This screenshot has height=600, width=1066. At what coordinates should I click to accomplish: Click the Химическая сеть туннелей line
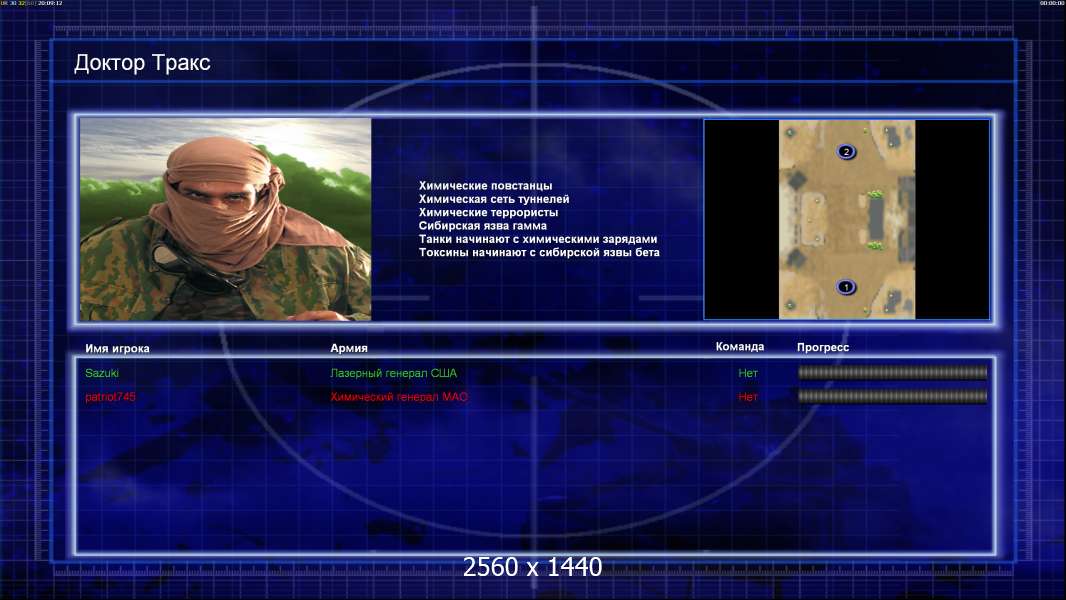(494, 199)
